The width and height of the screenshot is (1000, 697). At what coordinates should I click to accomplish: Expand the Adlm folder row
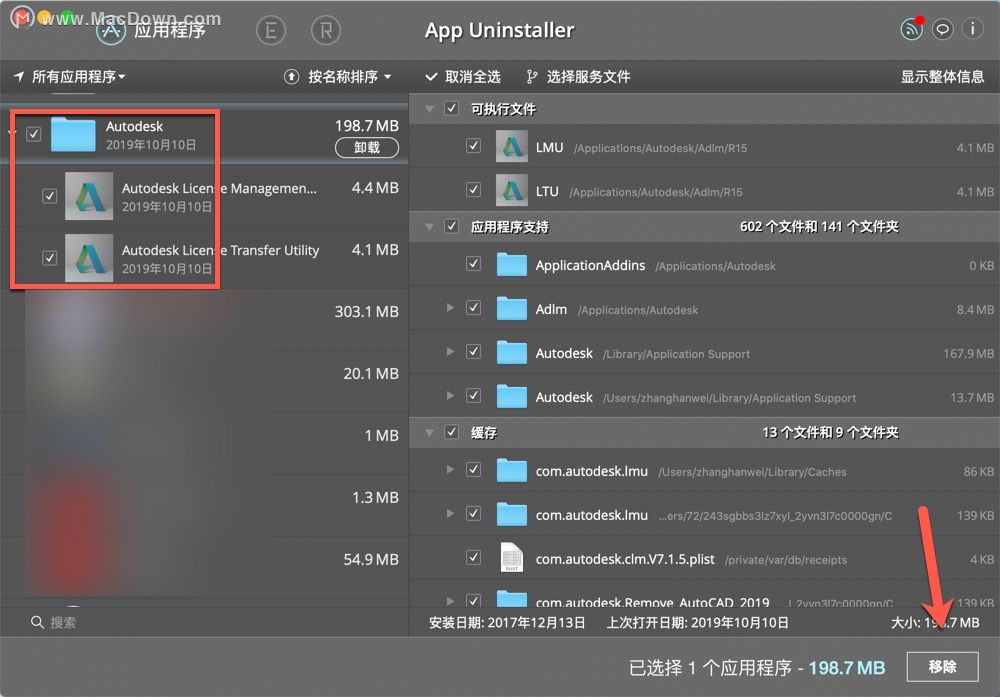pyautogui.click(x=450, y=308)
